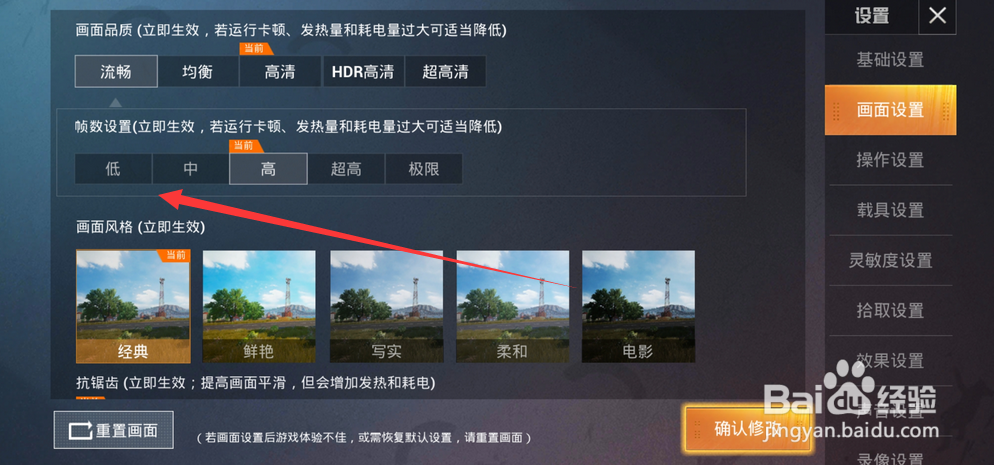The height and width of the screenshot is (465, 994).
Task: Go to 载具设置 tab
Action: pyautogui.click(x=890, y=210)
